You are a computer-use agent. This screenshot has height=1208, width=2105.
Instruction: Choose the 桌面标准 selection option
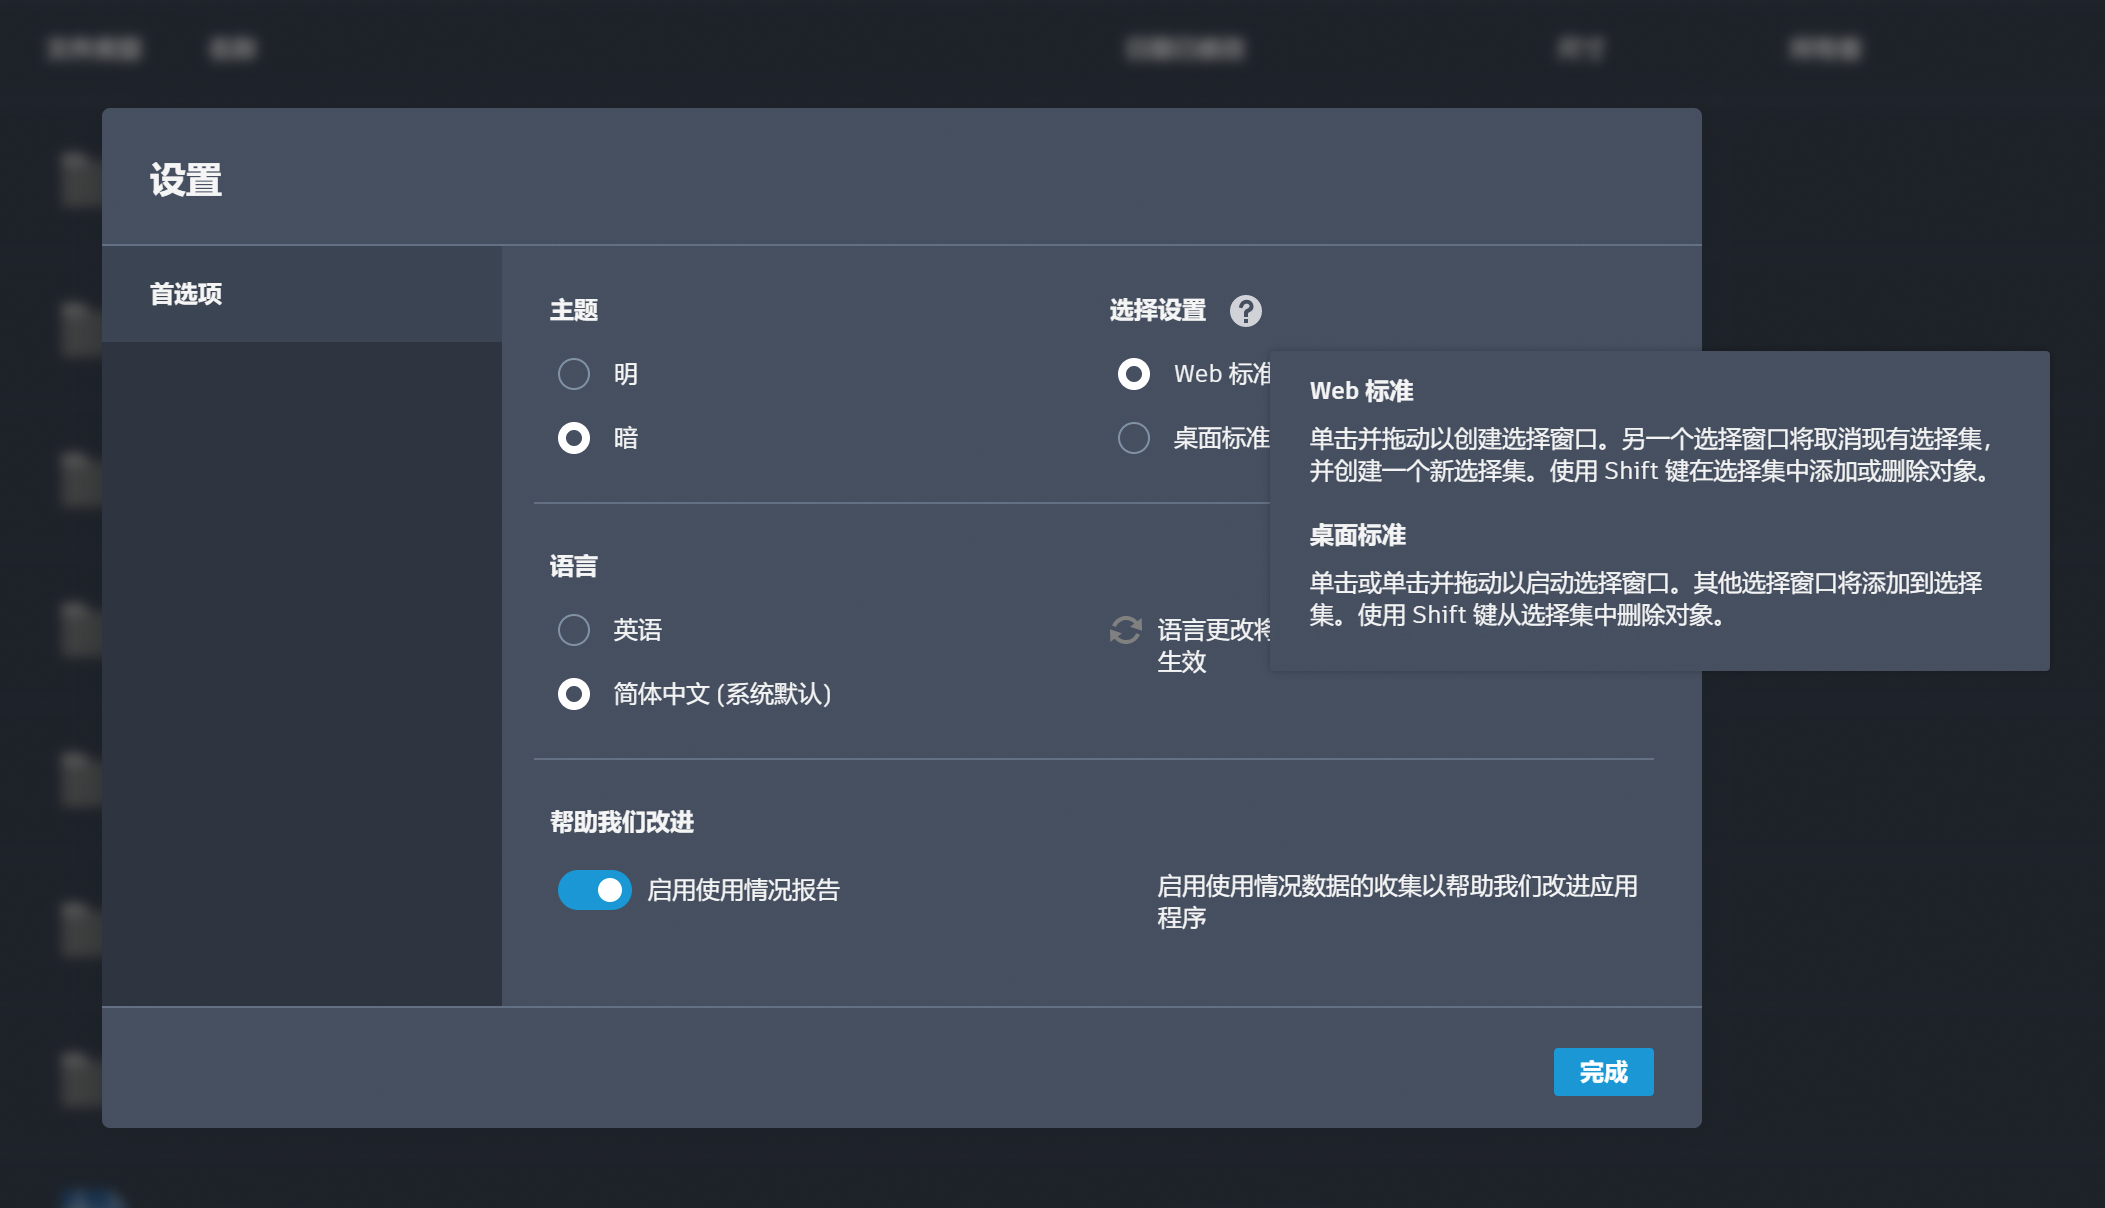click(1134, 438)
